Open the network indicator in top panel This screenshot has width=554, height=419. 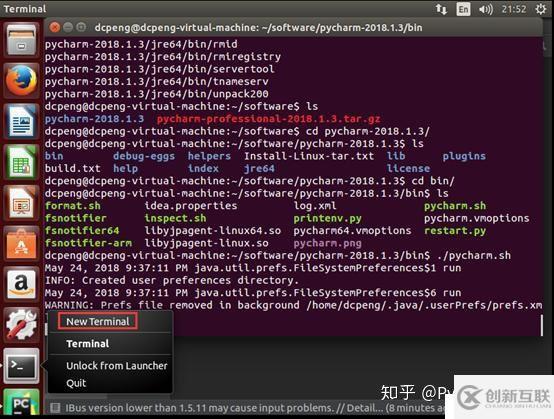pos(441,9)
